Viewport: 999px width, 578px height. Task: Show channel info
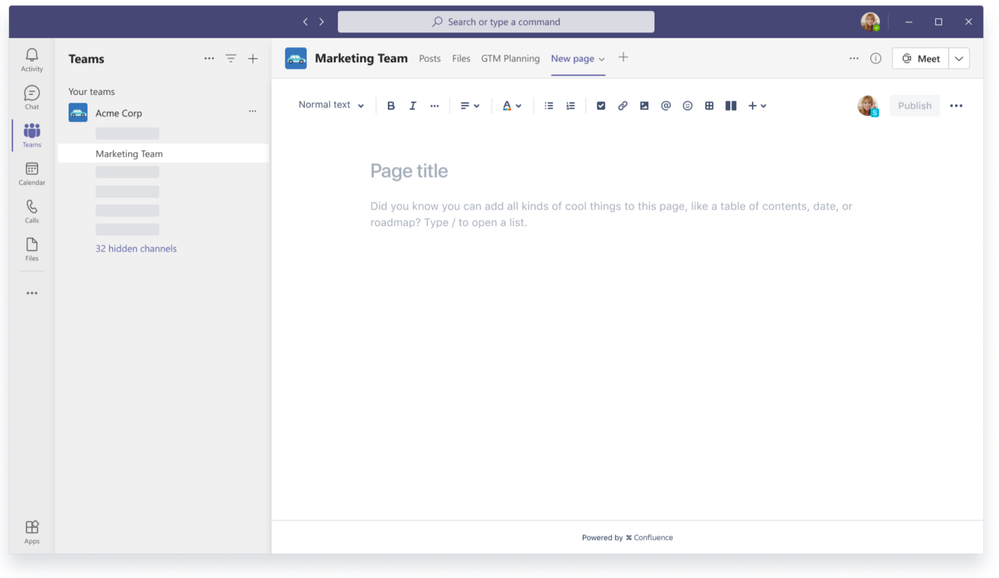tap(876, 59)
